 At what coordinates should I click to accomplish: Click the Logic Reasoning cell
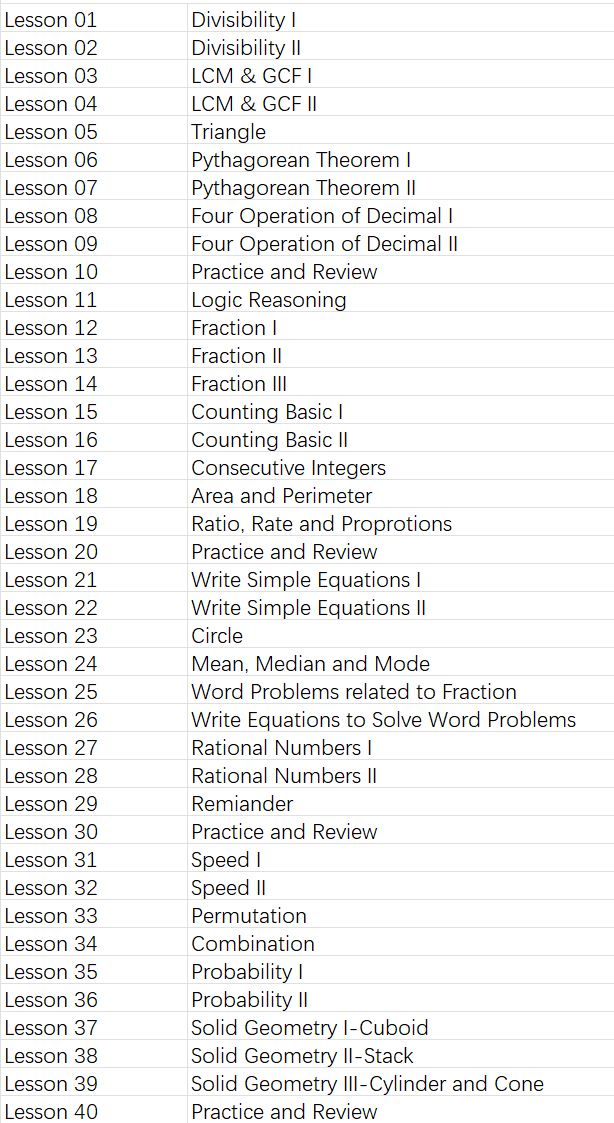pyautogui.click(x=400, y=299)
